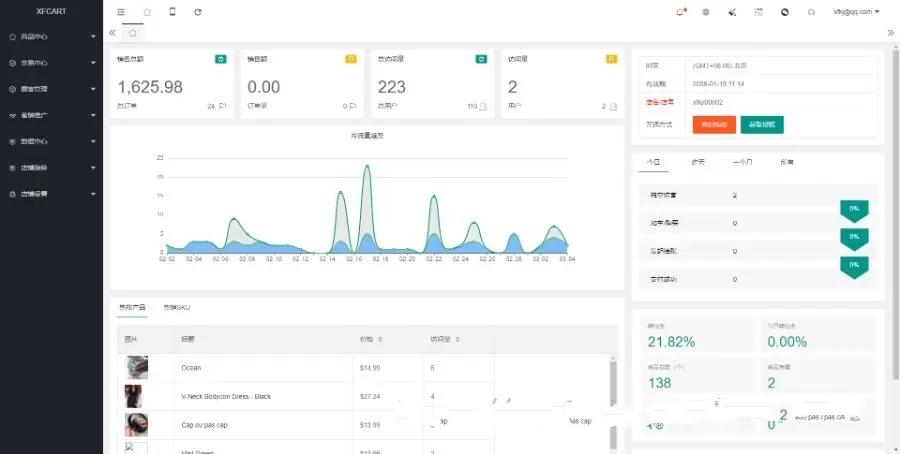Expand the 营销推广 sidebar menu
The height and width of the screenshot is (454, 900).
click(x=52, y=115)
